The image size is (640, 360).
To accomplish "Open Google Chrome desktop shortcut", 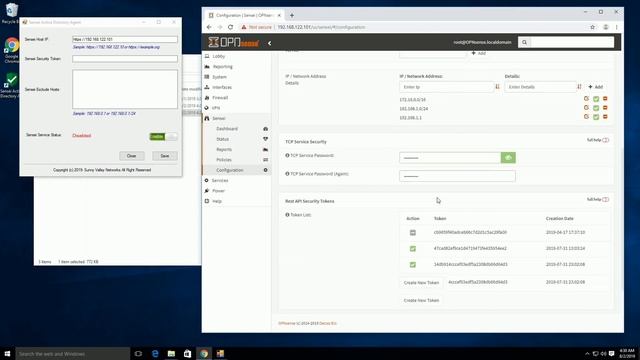I will pos(11,51).
